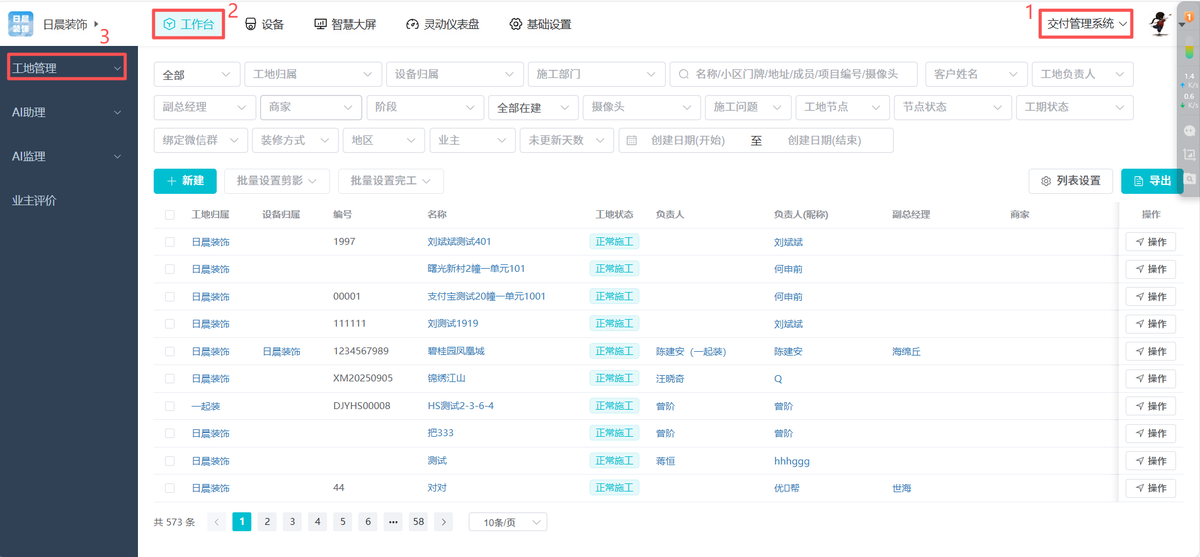This screenshot has width=1200, height=557.
Task: Click the 列表设置 button
Action: pos(1071,181)
